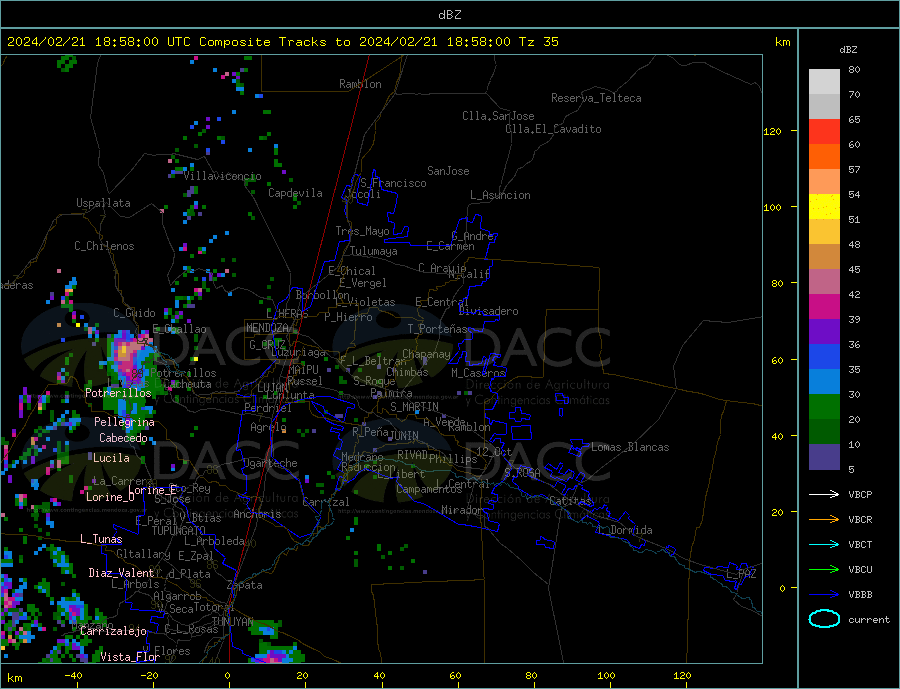The width and height of the screenshot is (900, 689).
Task: Click the magenta 39 dBZ legend swatch
Action: (x=824, y=306)
